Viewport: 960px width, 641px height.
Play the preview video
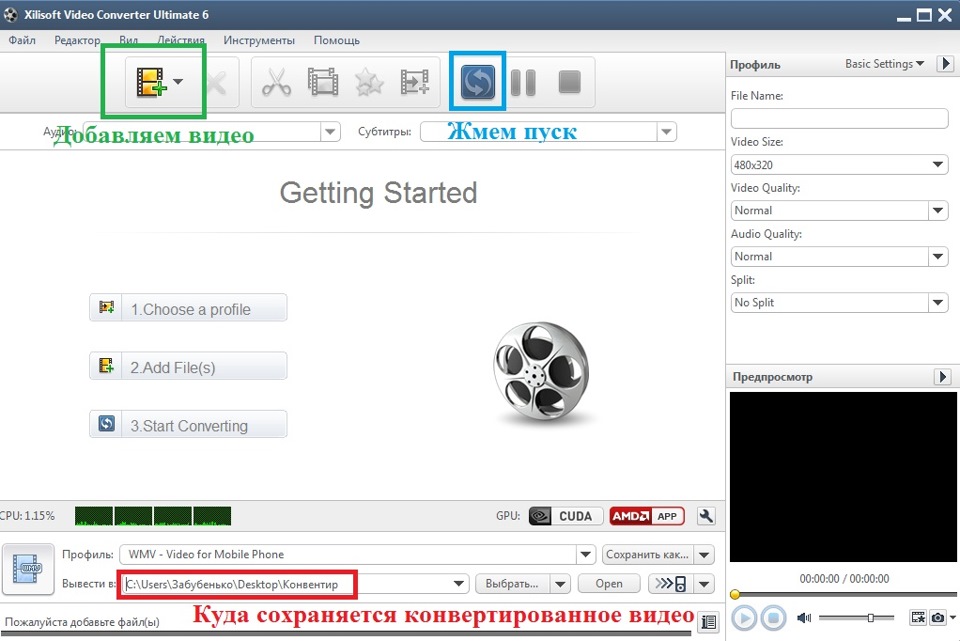(744, 618)
